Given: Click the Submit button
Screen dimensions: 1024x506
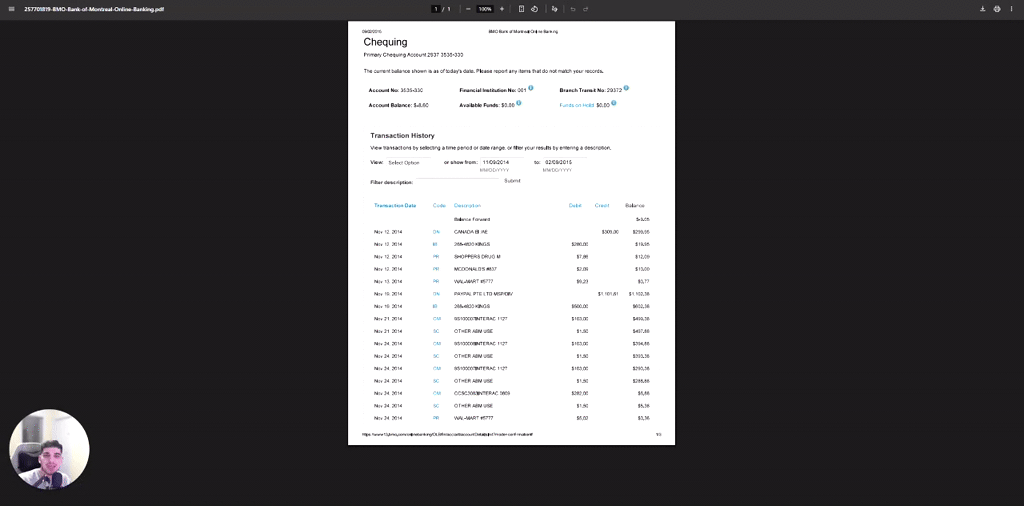Looking at the screenshot, I should [513, 181].
